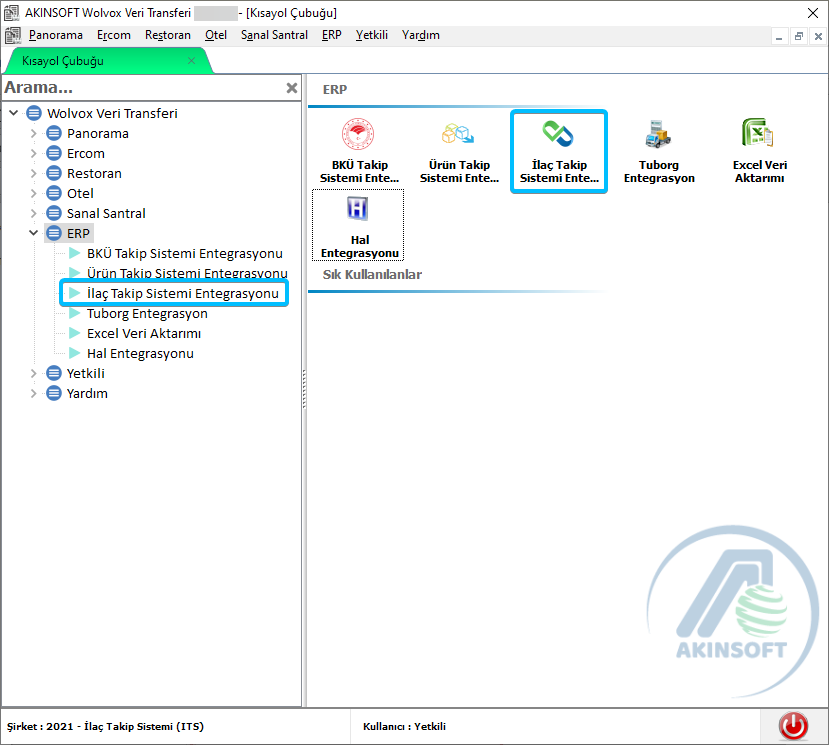
Task: Open the Ercom menu
Action: point(114,35)
